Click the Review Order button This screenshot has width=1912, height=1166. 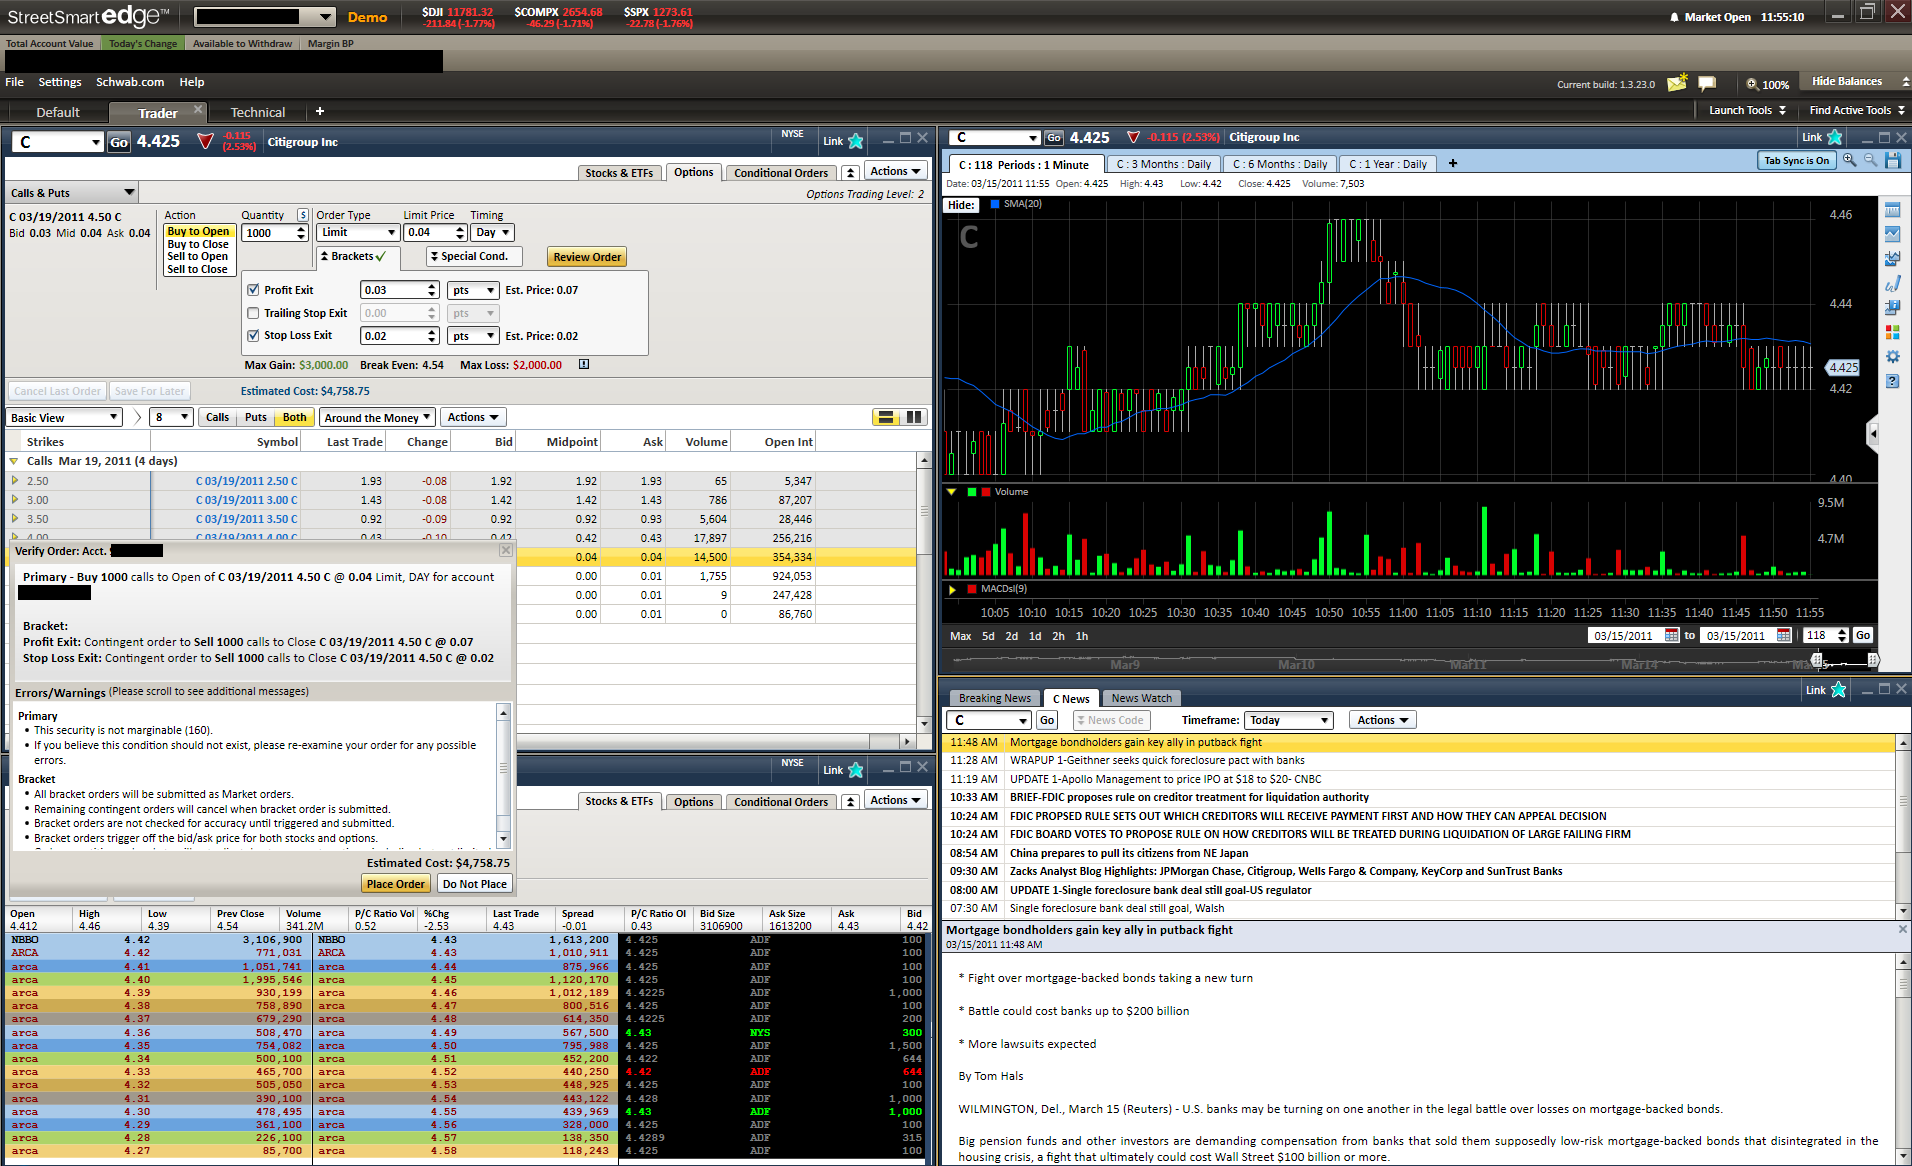click(x=587, y=257)
